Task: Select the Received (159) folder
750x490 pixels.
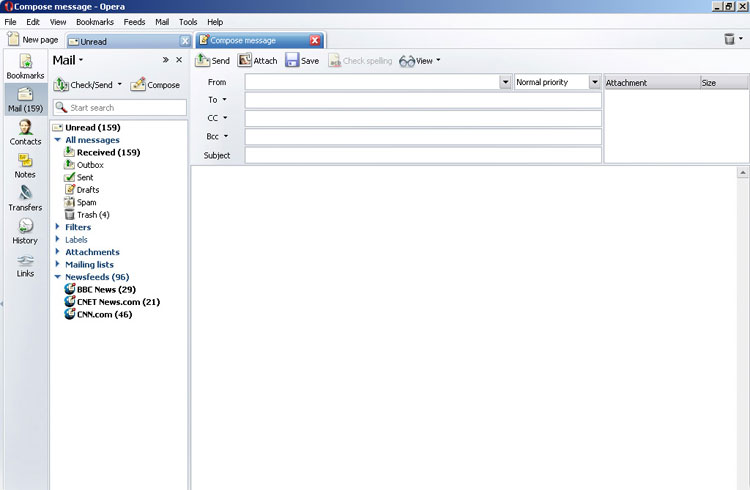Action: click(x=108, y=152)
